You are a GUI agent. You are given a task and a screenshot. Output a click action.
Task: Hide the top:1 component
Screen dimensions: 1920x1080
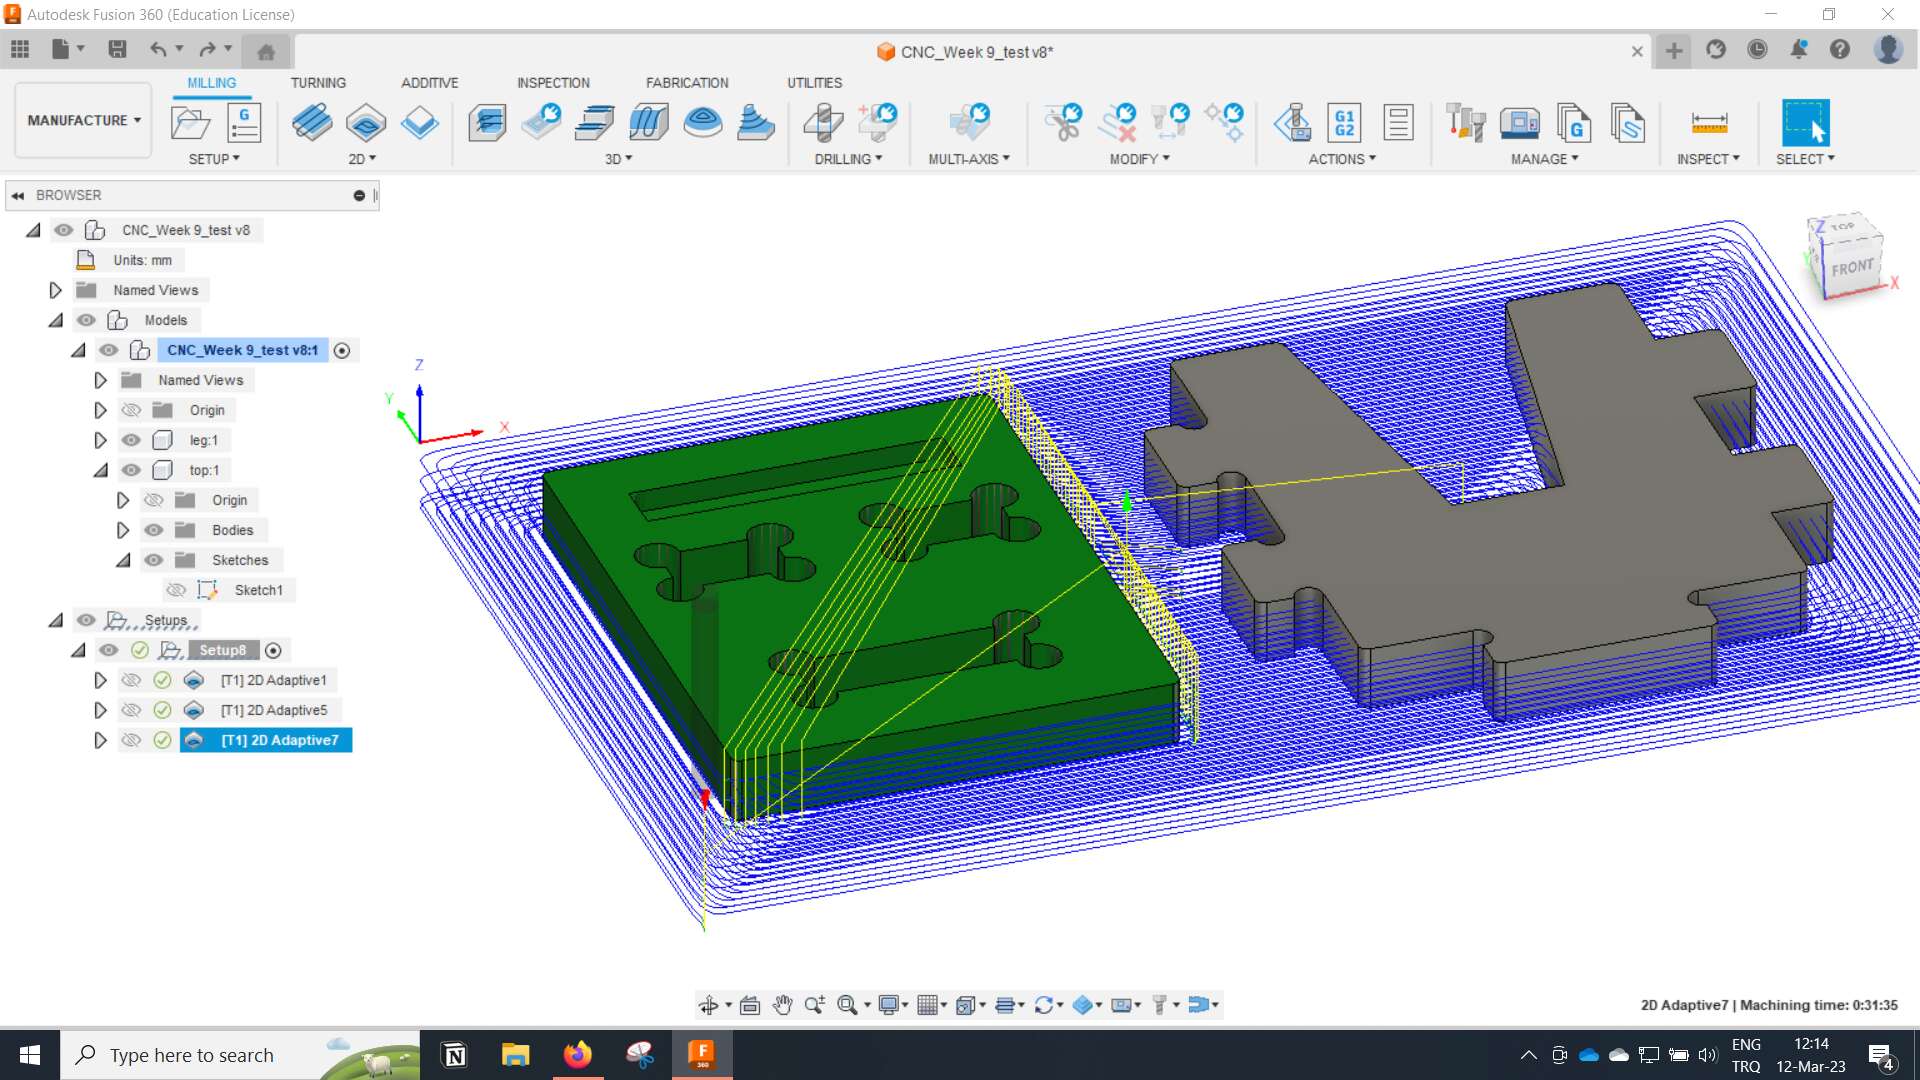tap(131, 470)
